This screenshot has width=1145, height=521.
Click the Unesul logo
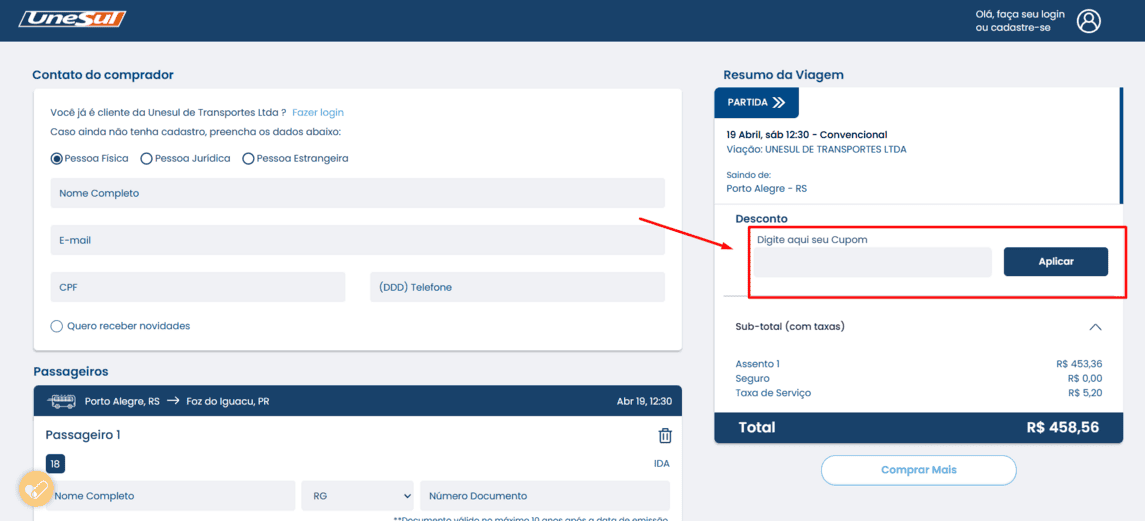point(72,19)
